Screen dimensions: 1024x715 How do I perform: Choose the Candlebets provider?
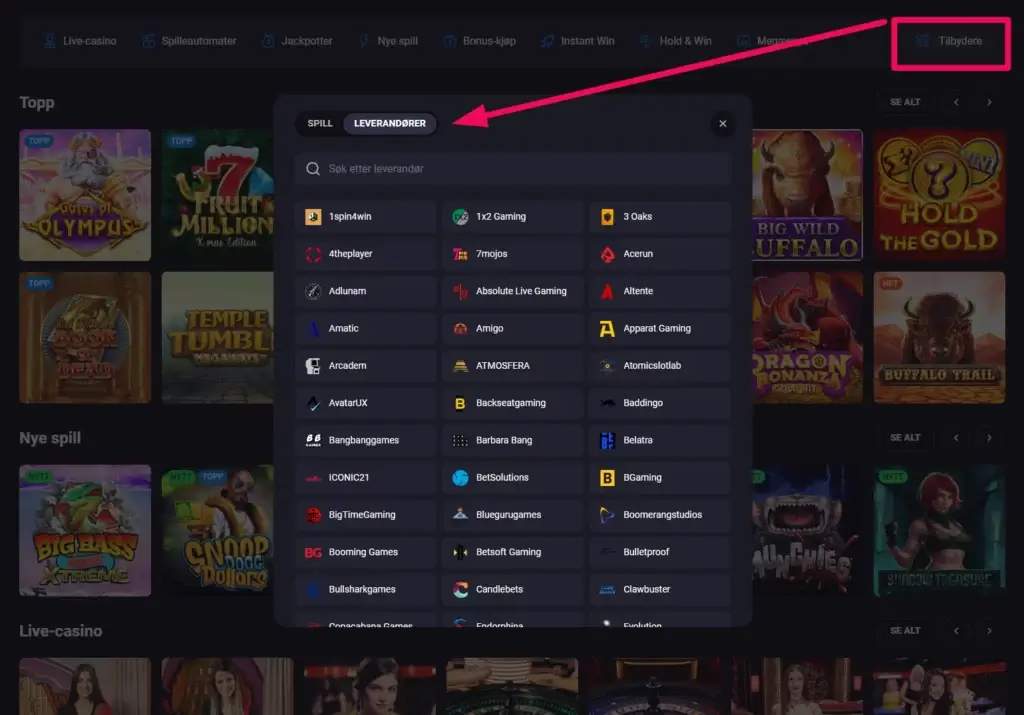pyautogui.click(x=513, y=589)
